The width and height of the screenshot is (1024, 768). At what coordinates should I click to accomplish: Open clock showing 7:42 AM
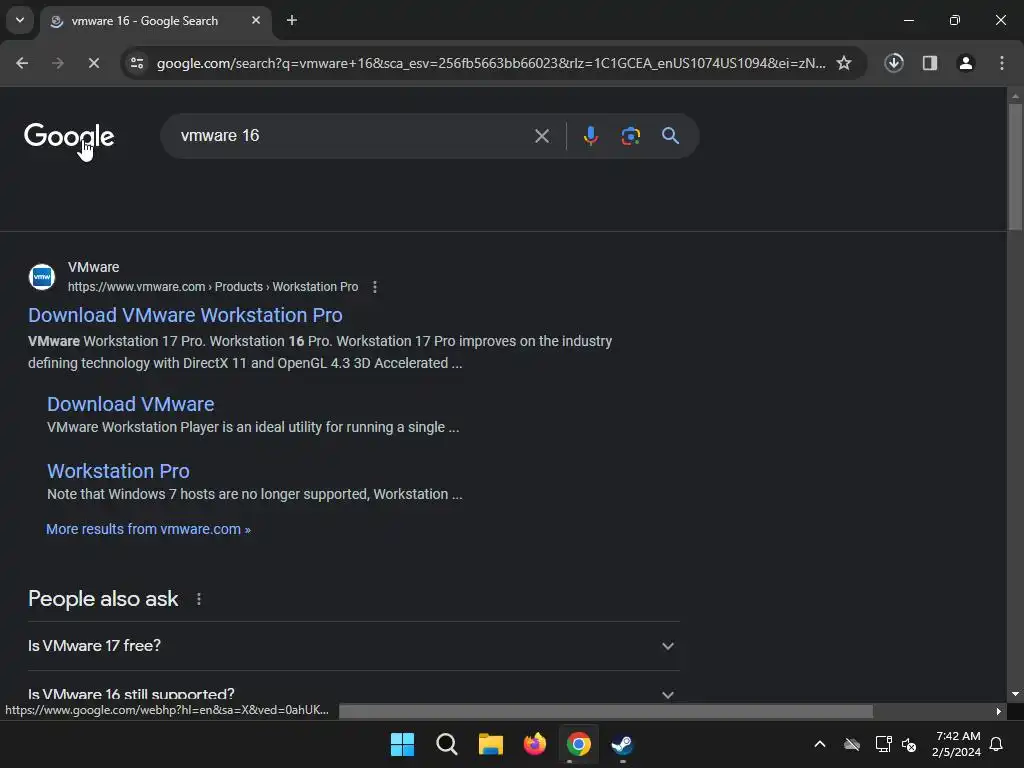click(956, 744)
